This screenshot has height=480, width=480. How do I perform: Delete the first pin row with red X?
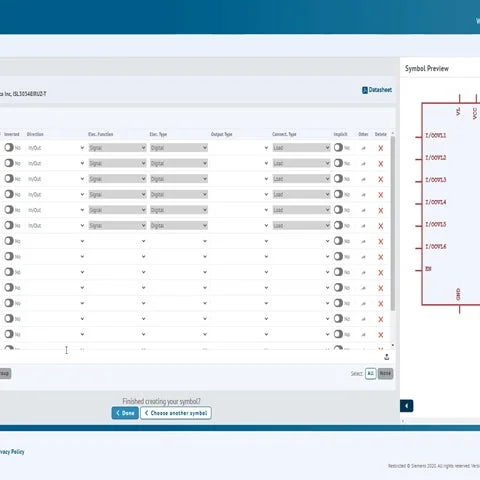click(x=381, y=148)
